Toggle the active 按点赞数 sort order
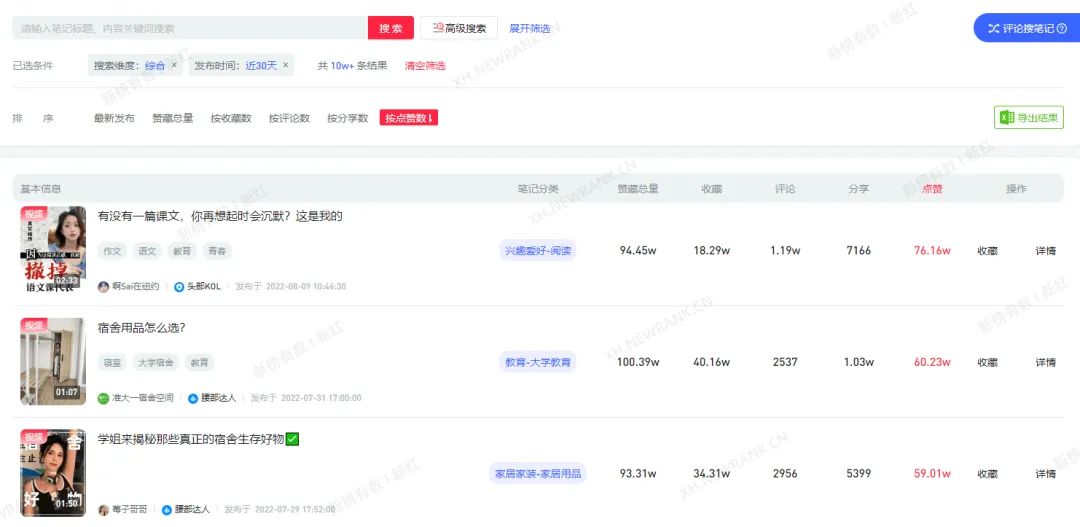Viewport: 1080px width, 527px height. point(409,118)
